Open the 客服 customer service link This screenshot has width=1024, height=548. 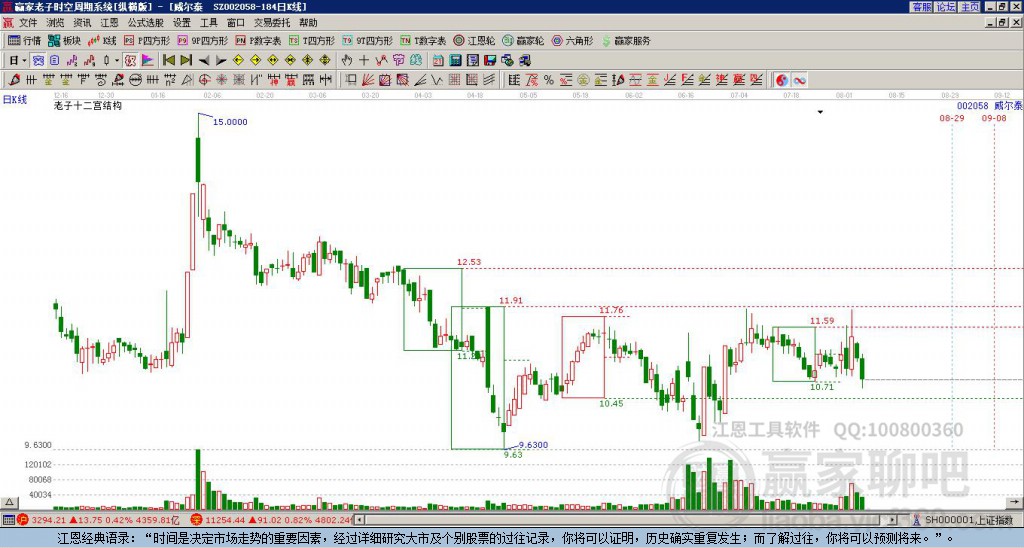click(921, 7)
